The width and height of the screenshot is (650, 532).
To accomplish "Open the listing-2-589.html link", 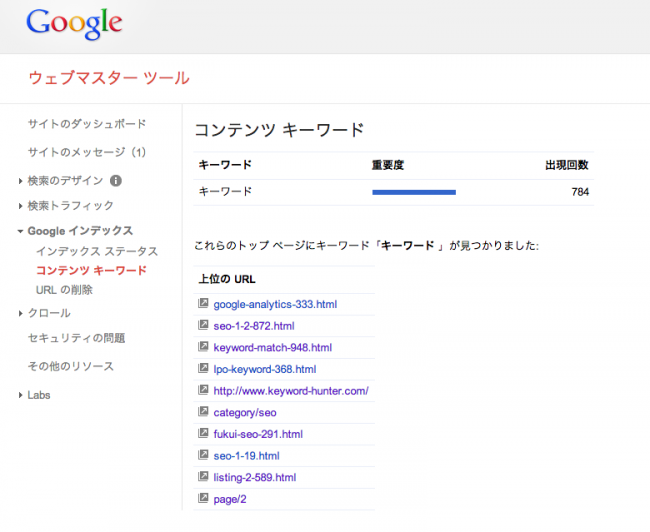I will pos(254,477).
